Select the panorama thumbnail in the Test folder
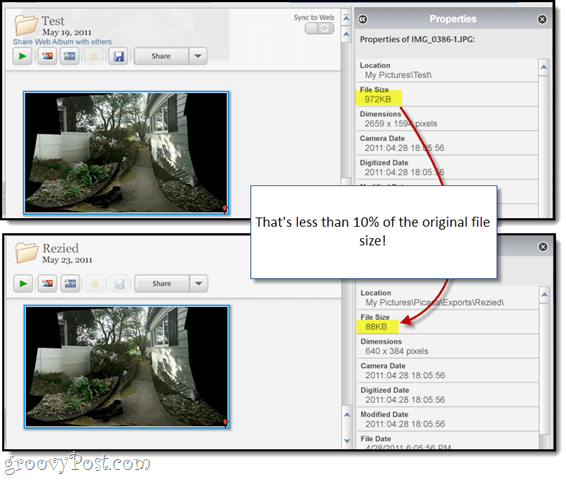 click(126, 153)
